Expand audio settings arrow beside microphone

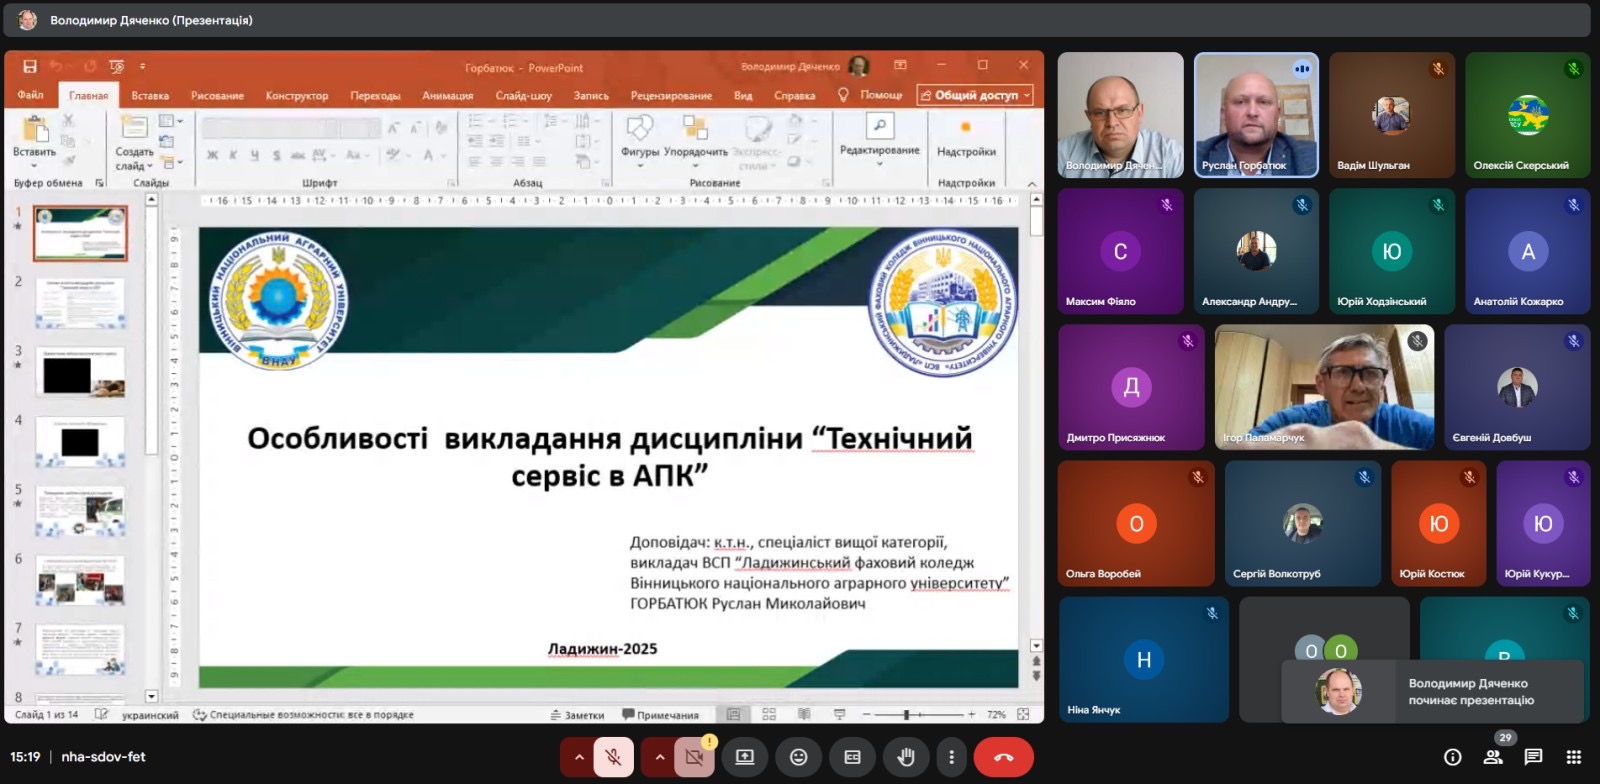click(578, 757)
